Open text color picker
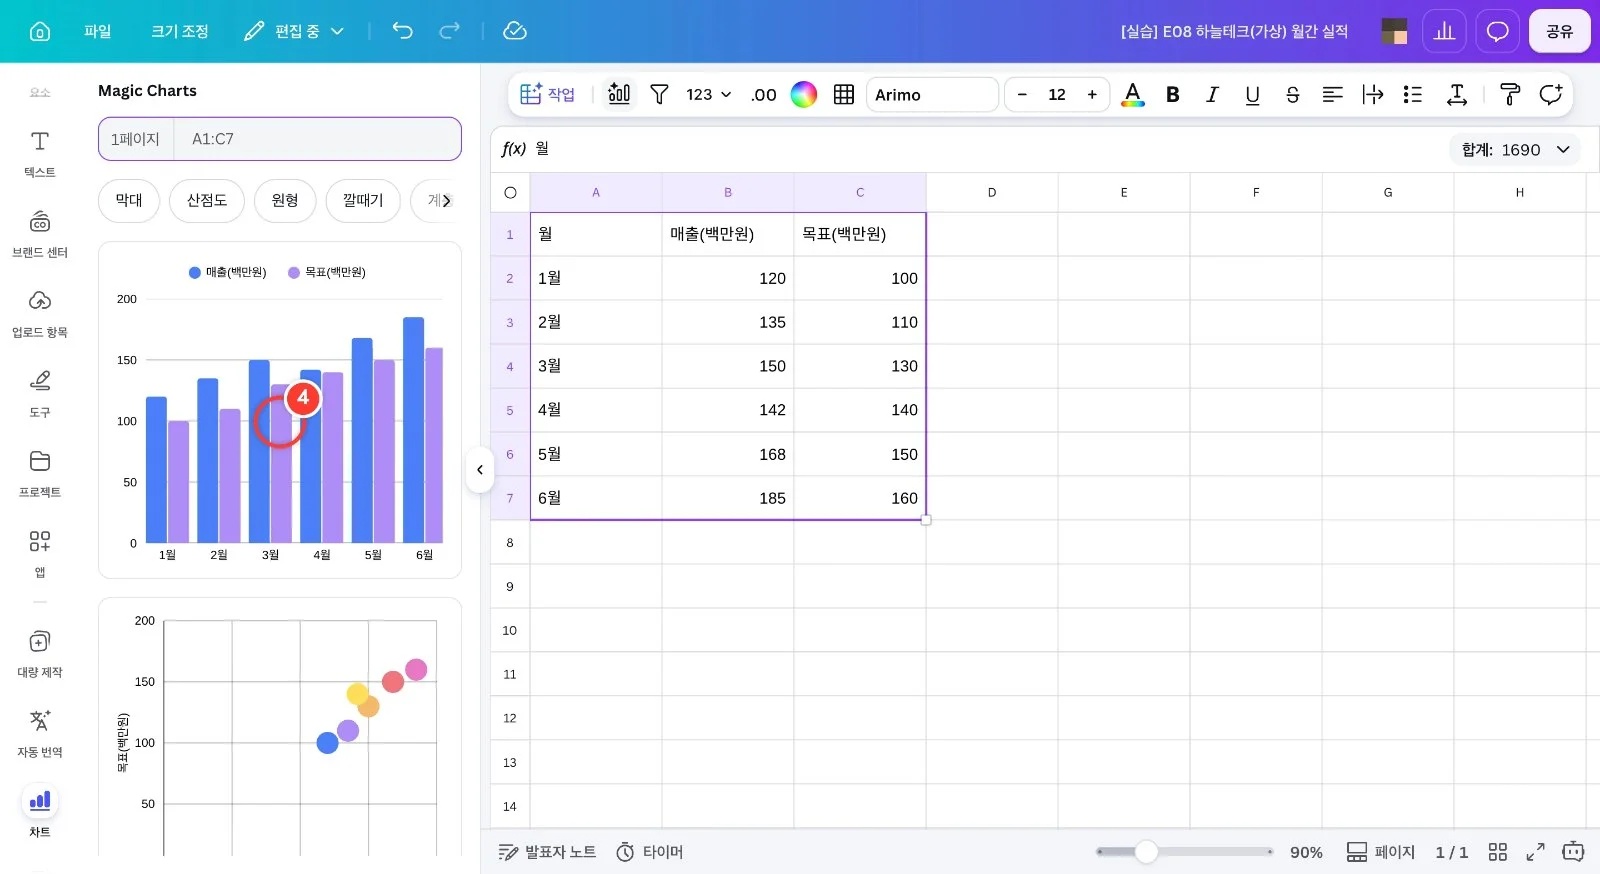The height and width of the screenshot is (874, 1600). (1133, 94)
